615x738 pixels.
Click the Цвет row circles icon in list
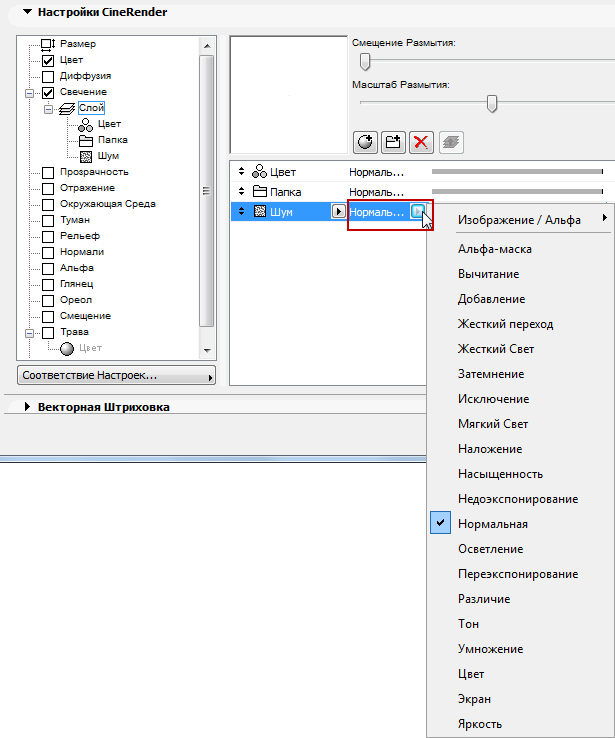(259, 171)
